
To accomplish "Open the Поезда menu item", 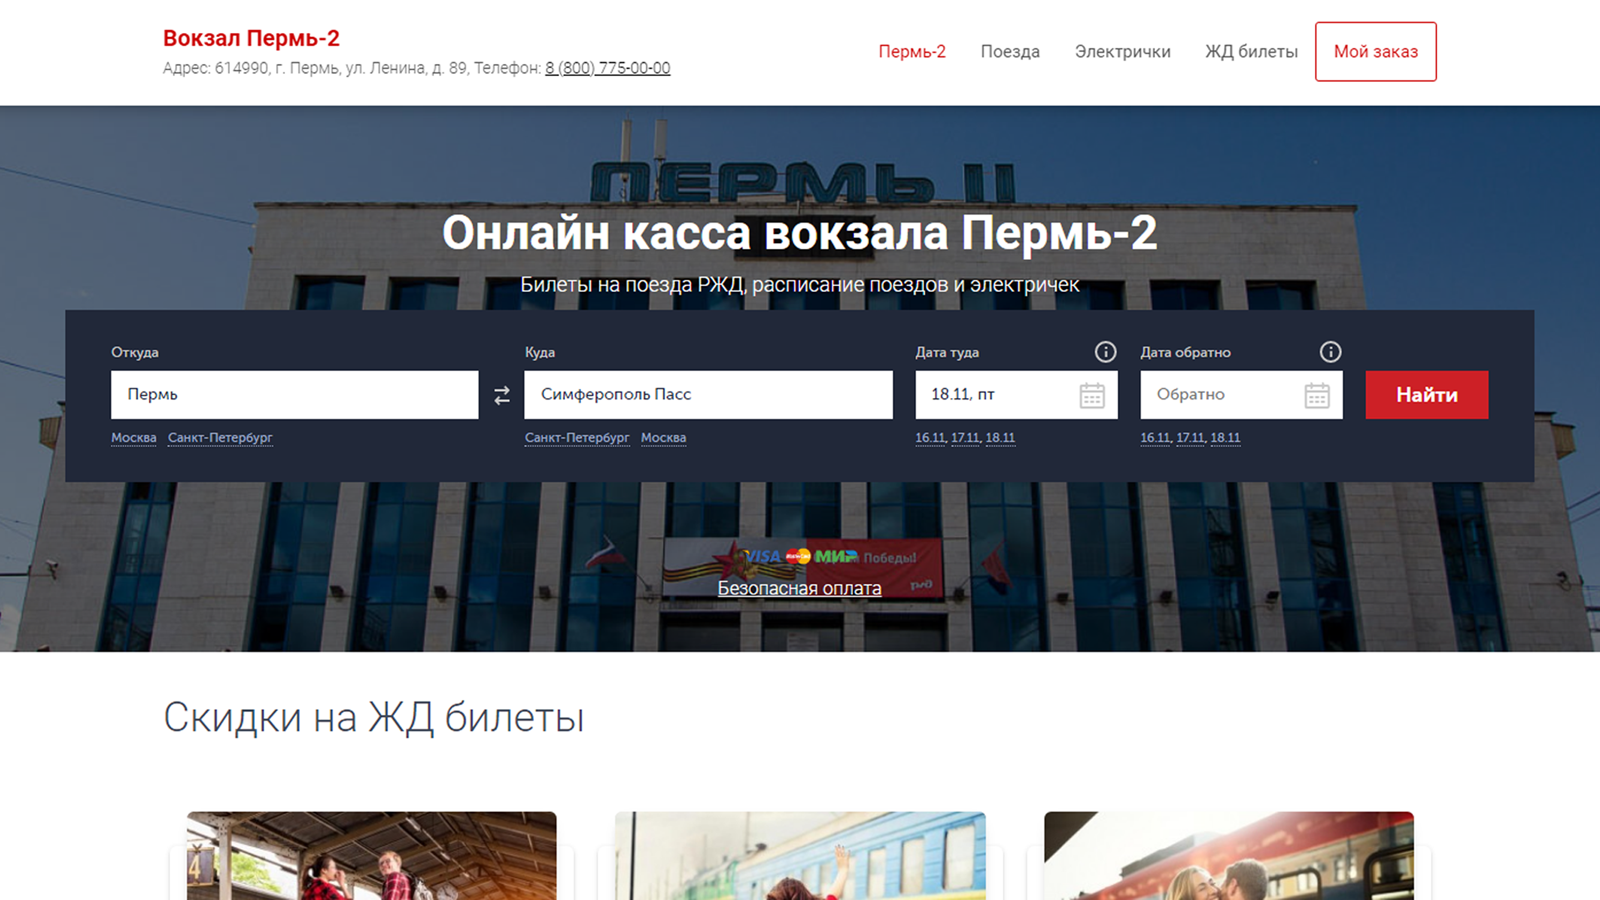I will 1010,52.
